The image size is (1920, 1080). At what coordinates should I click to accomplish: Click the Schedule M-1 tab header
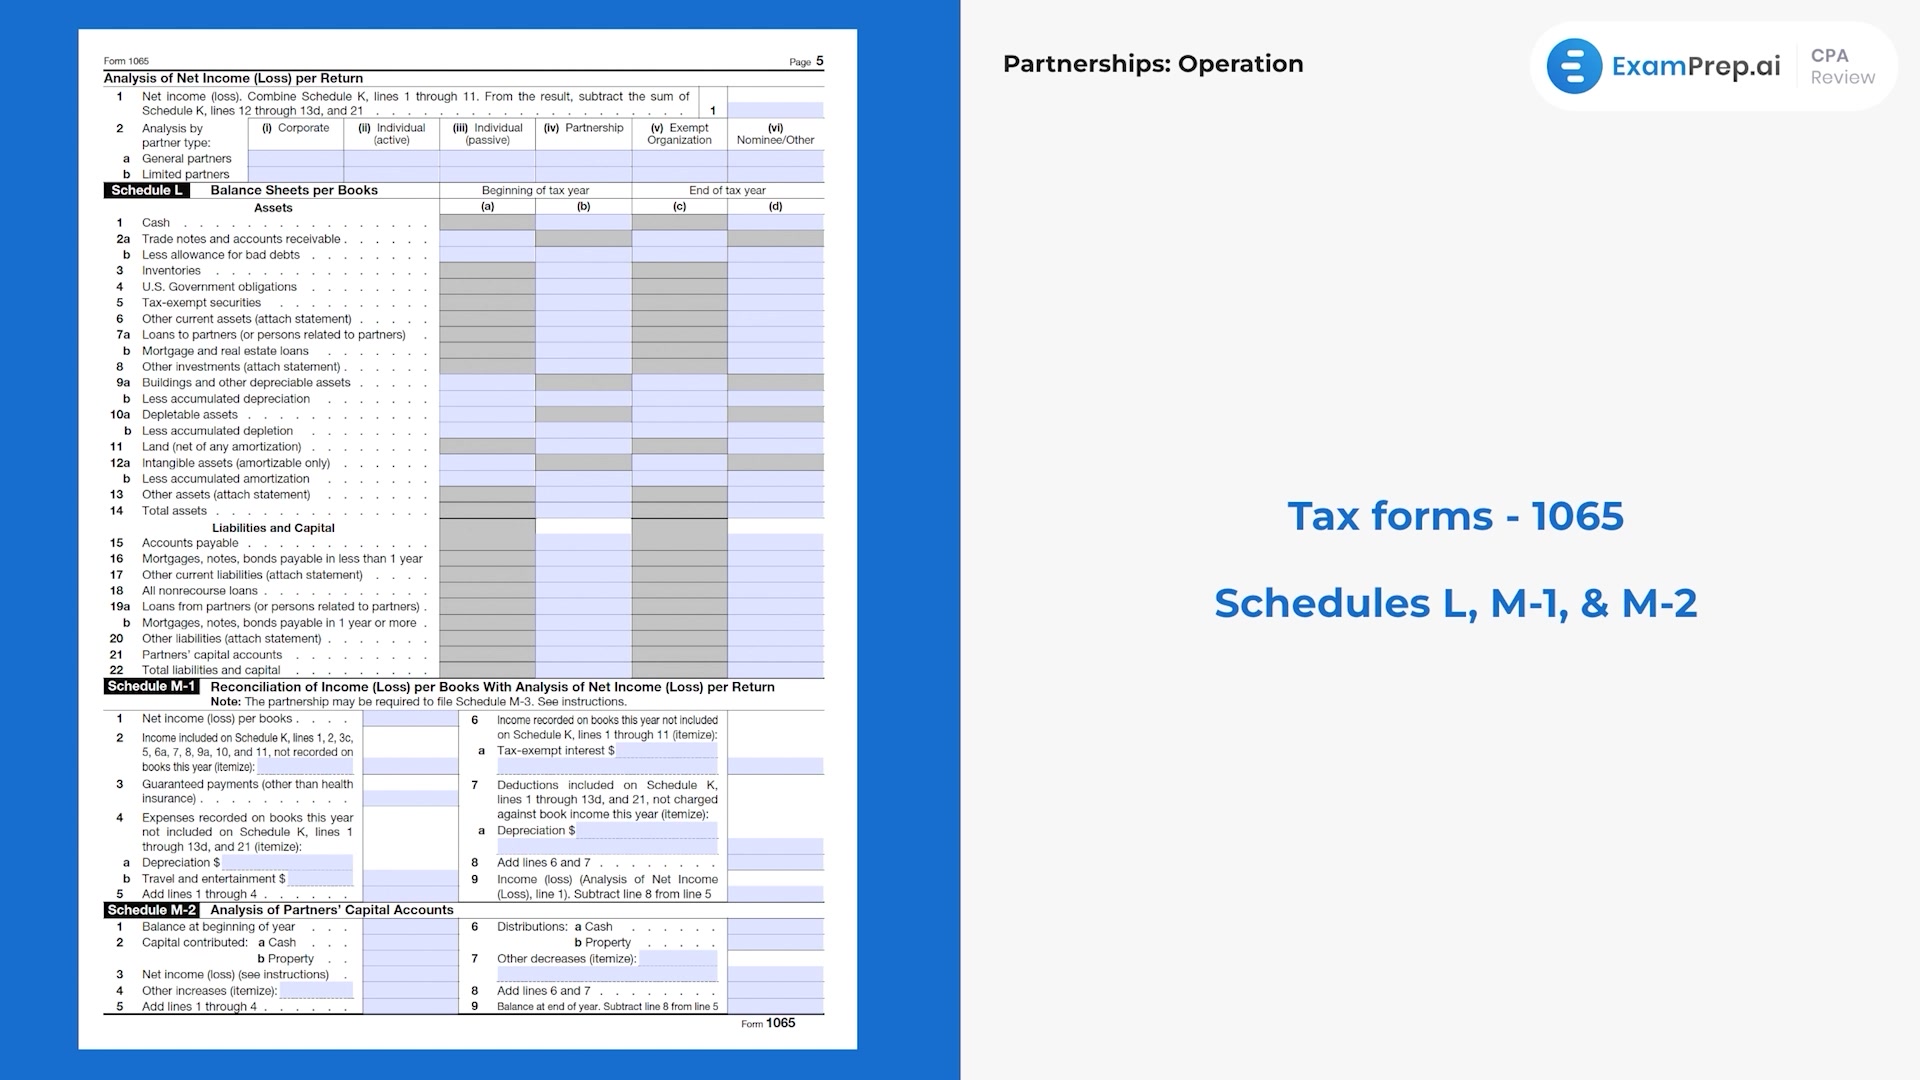coord(150,686)
